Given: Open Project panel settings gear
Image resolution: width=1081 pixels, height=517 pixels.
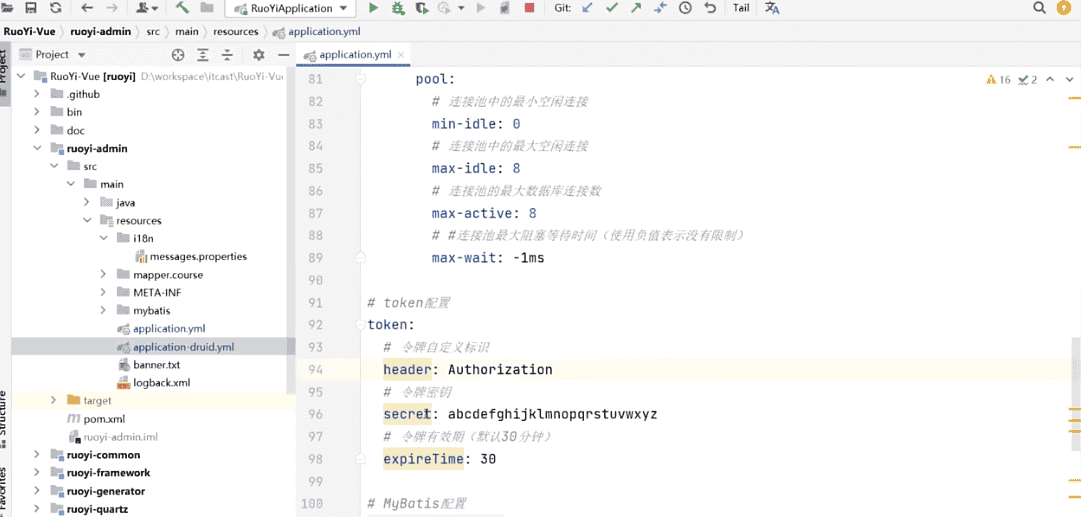Looking at the screenshot, I should 258,55.
